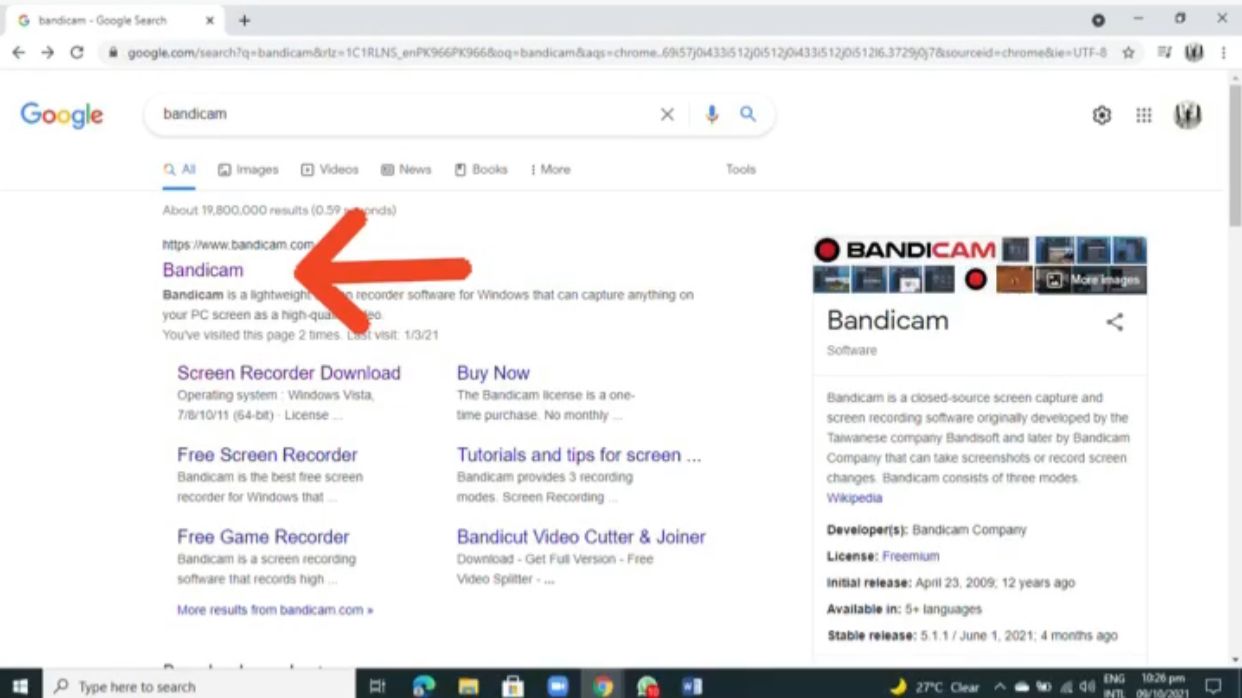This screenshot has width=1242, height=698.
Task: Switch to the Images results tab
Action: 248,170
